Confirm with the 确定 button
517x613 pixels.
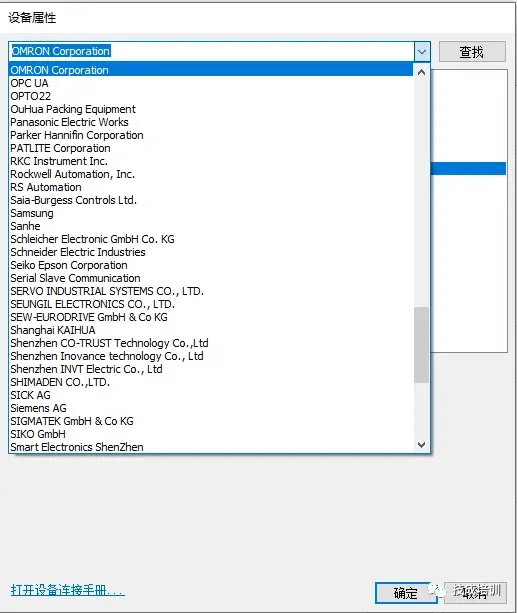405,593
